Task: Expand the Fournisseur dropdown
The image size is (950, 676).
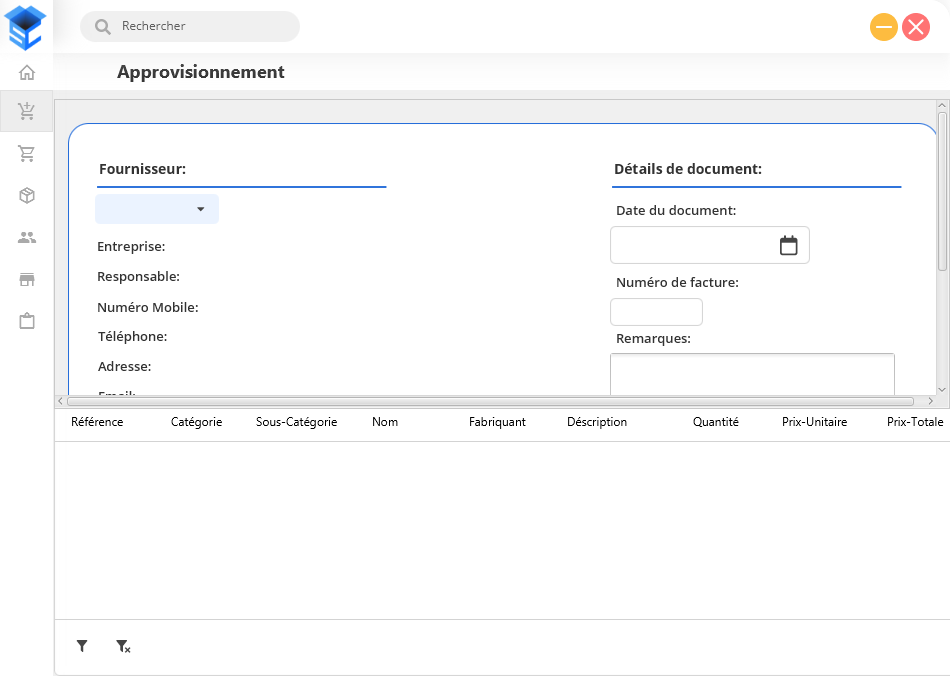Action: point(157,209)
